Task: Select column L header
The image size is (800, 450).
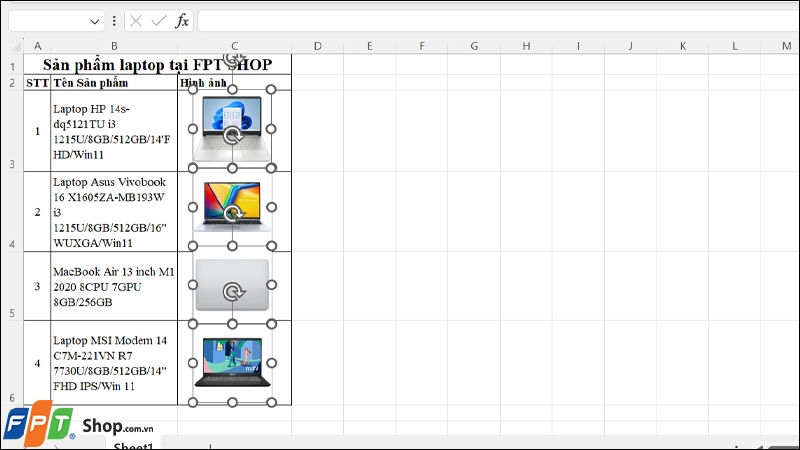Action: point(735,46)
